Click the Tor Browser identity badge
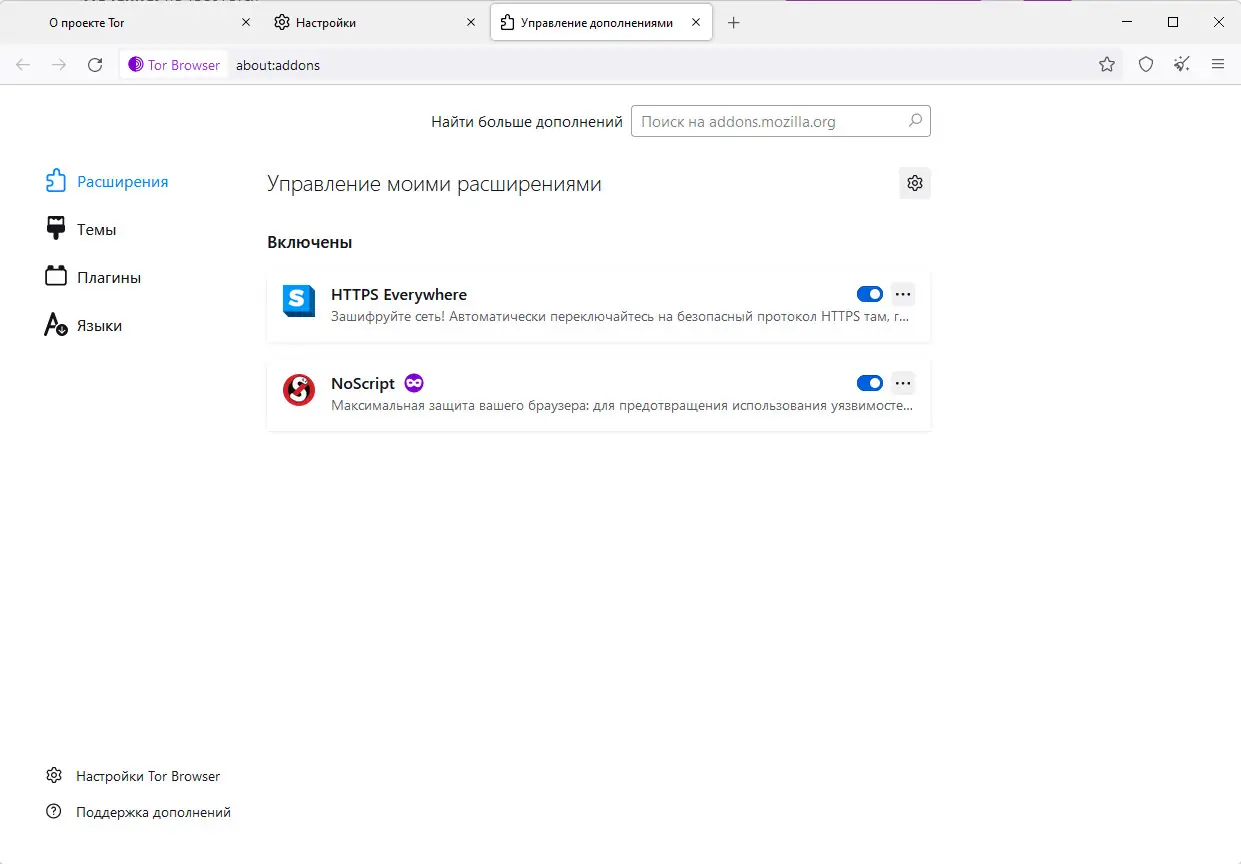Screen dimensions: 1241x864 coord(174,65)
